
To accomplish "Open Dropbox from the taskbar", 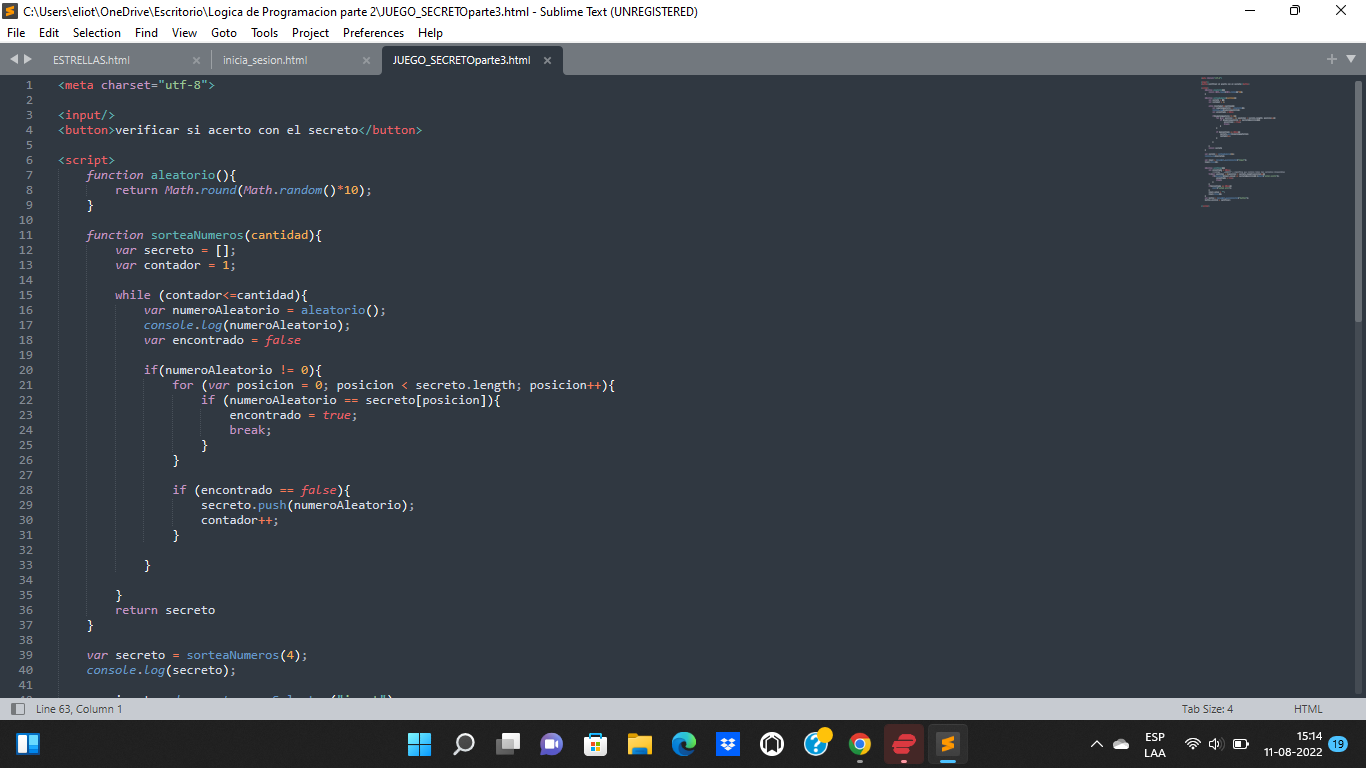I will [x=728, y=744].
